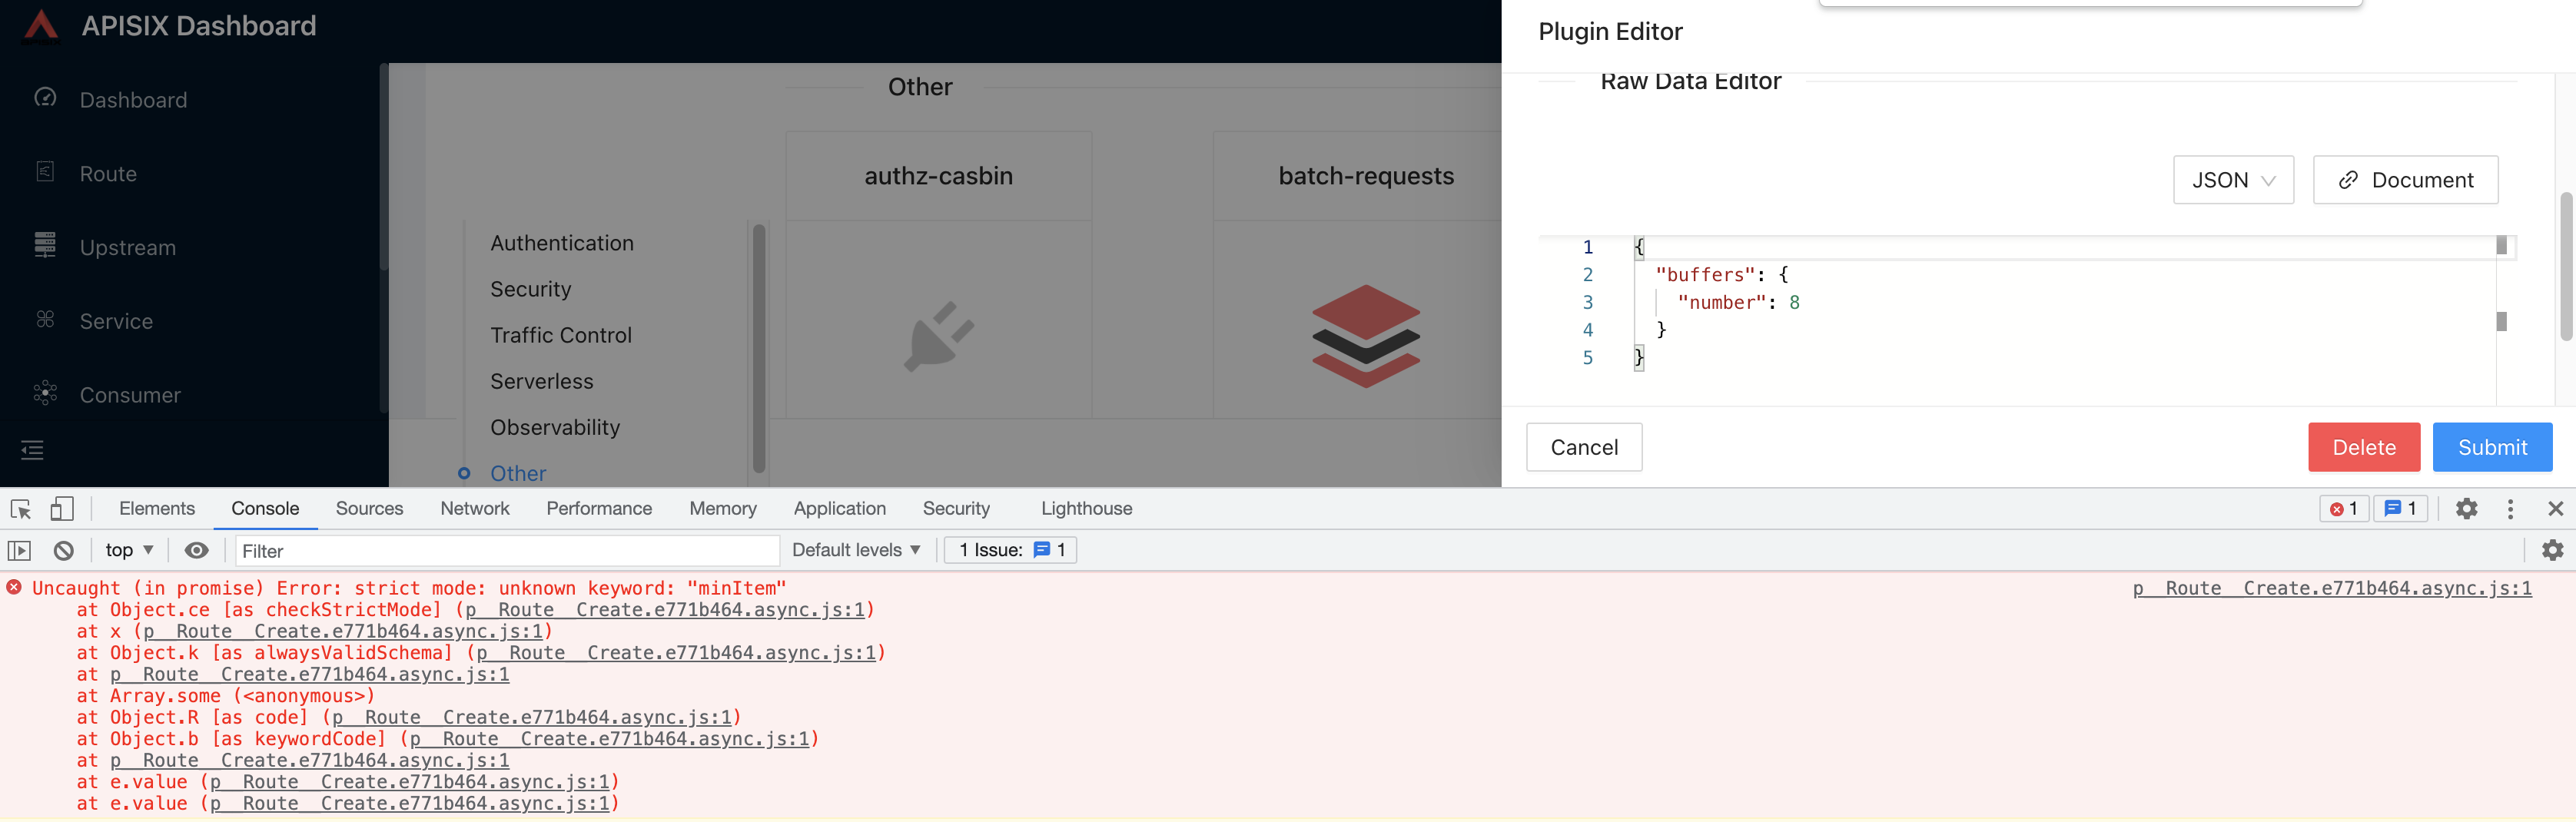Open the DevTools settings gear

2467,508
